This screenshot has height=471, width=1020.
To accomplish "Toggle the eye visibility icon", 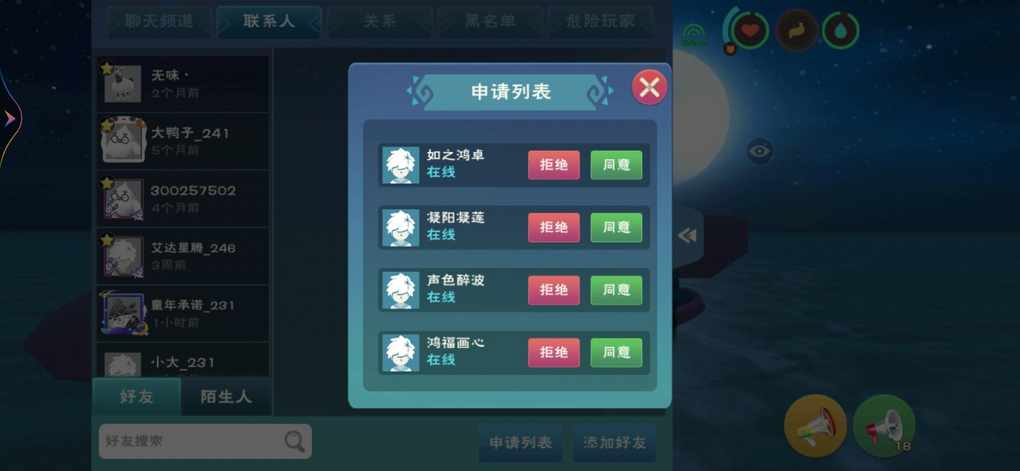I will (x=759, y=152).
